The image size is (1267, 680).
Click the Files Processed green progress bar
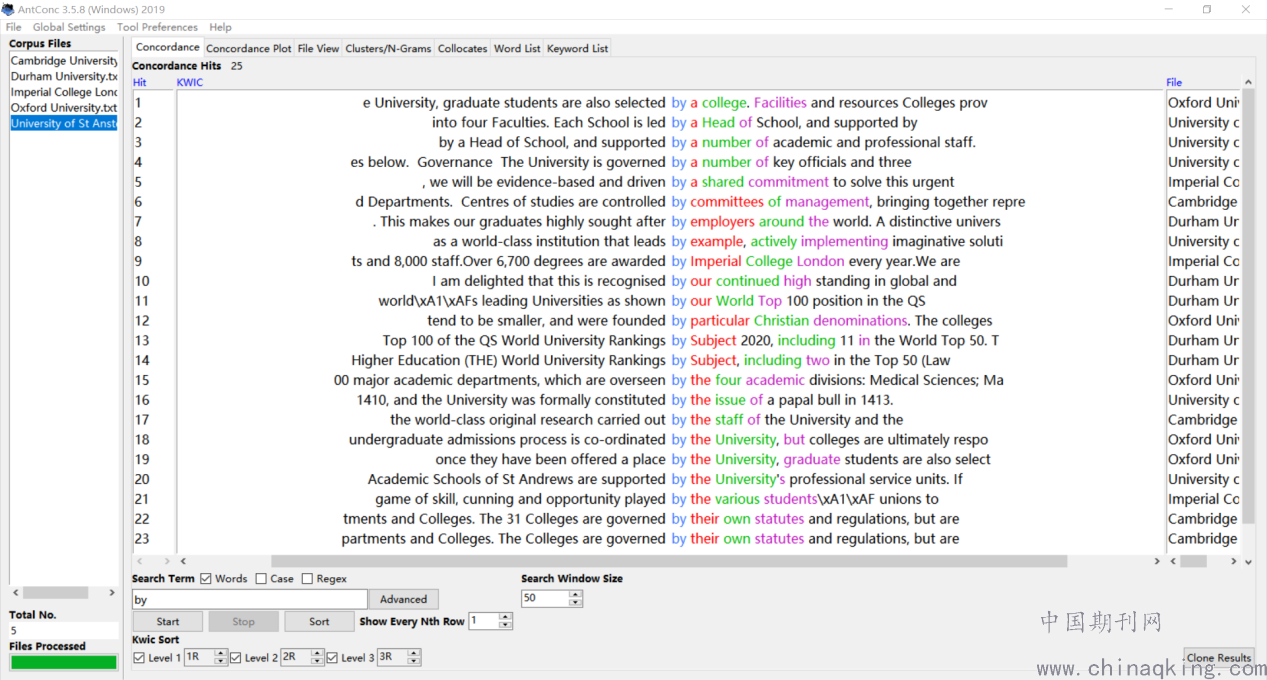click(63, 662)
